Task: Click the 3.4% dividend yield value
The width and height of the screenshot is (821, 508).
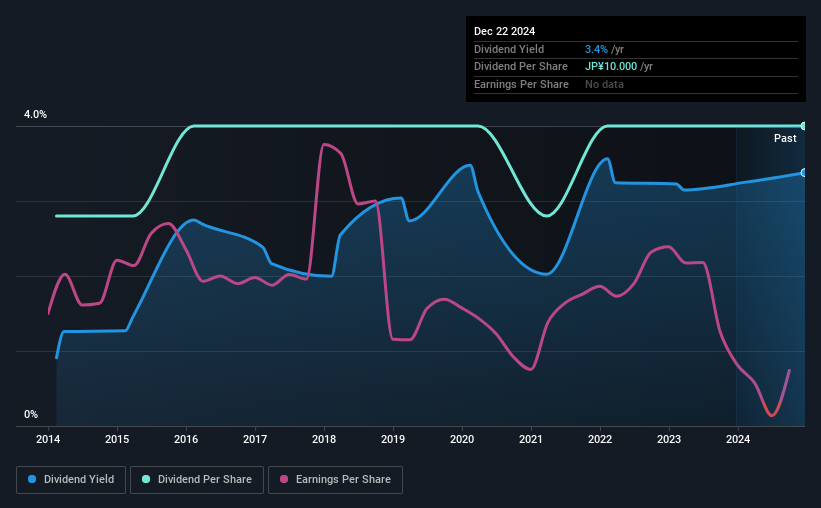Action: [x=596, y=49]
